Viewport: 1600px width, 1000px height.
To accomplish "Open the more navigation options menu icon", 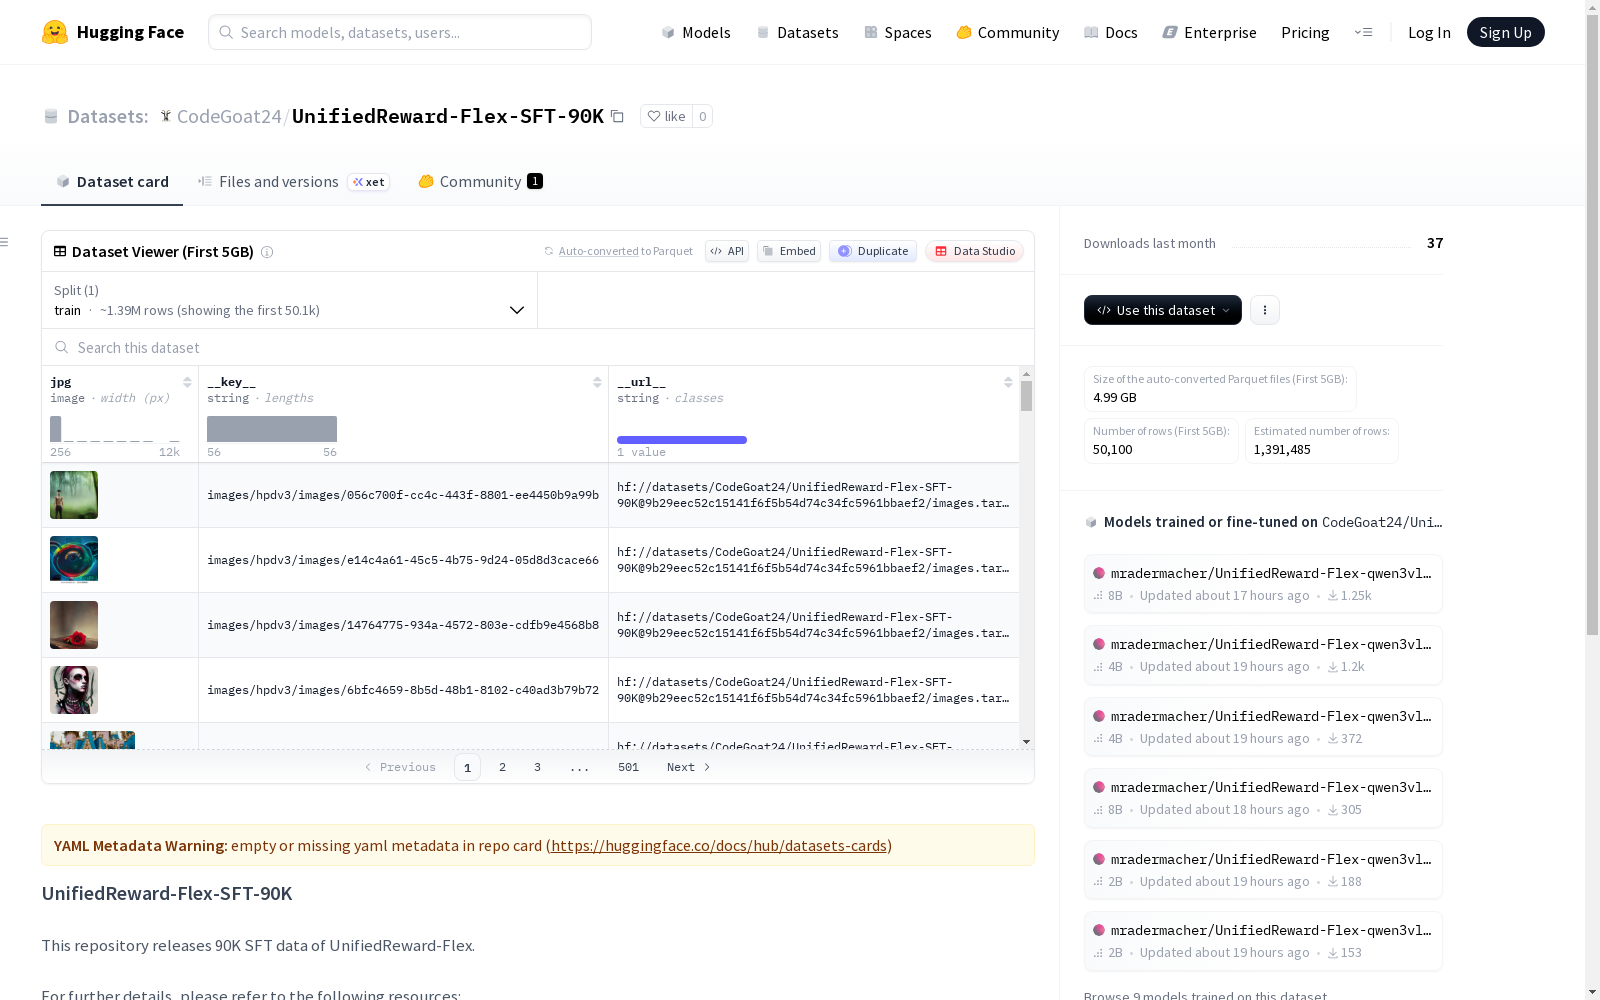I will (x=1363, y=32).
